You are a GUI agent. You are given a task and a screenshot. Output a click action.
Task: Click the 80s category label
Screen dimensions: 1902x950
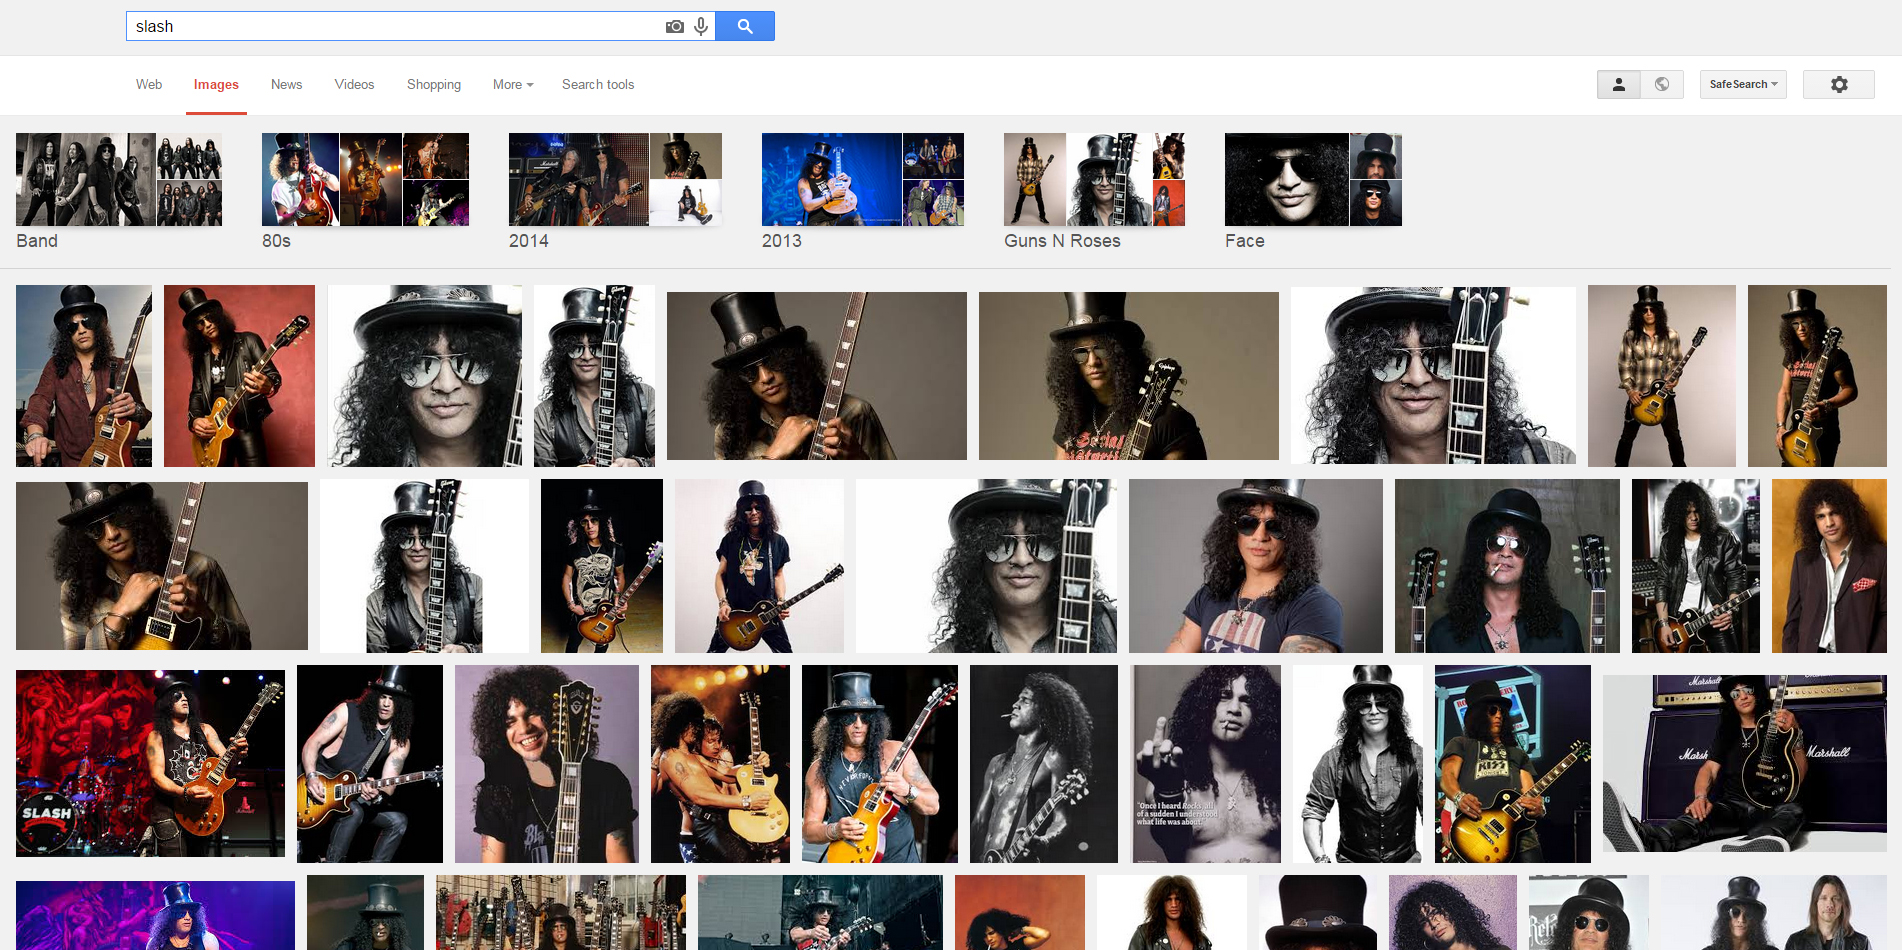276,241
